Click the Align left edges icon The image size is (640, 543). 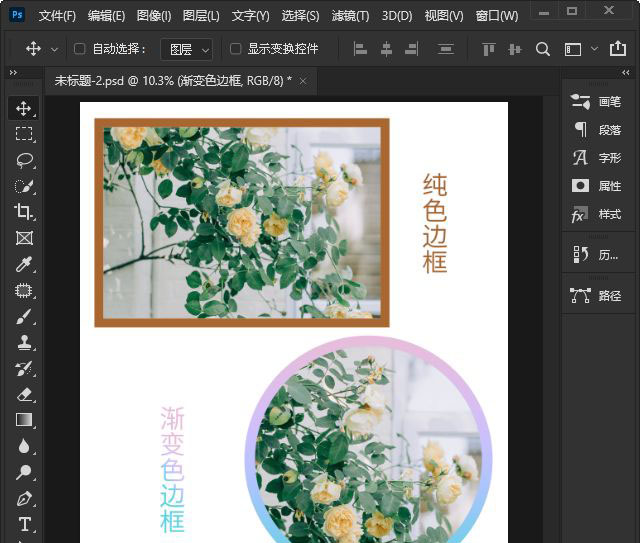tap(360, 49)
